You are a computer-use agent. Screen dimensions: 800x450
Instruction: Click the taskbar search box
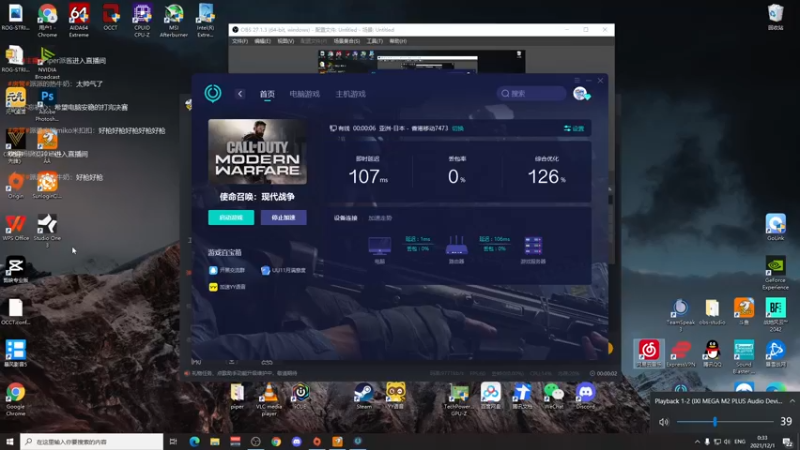coord(92,441)
